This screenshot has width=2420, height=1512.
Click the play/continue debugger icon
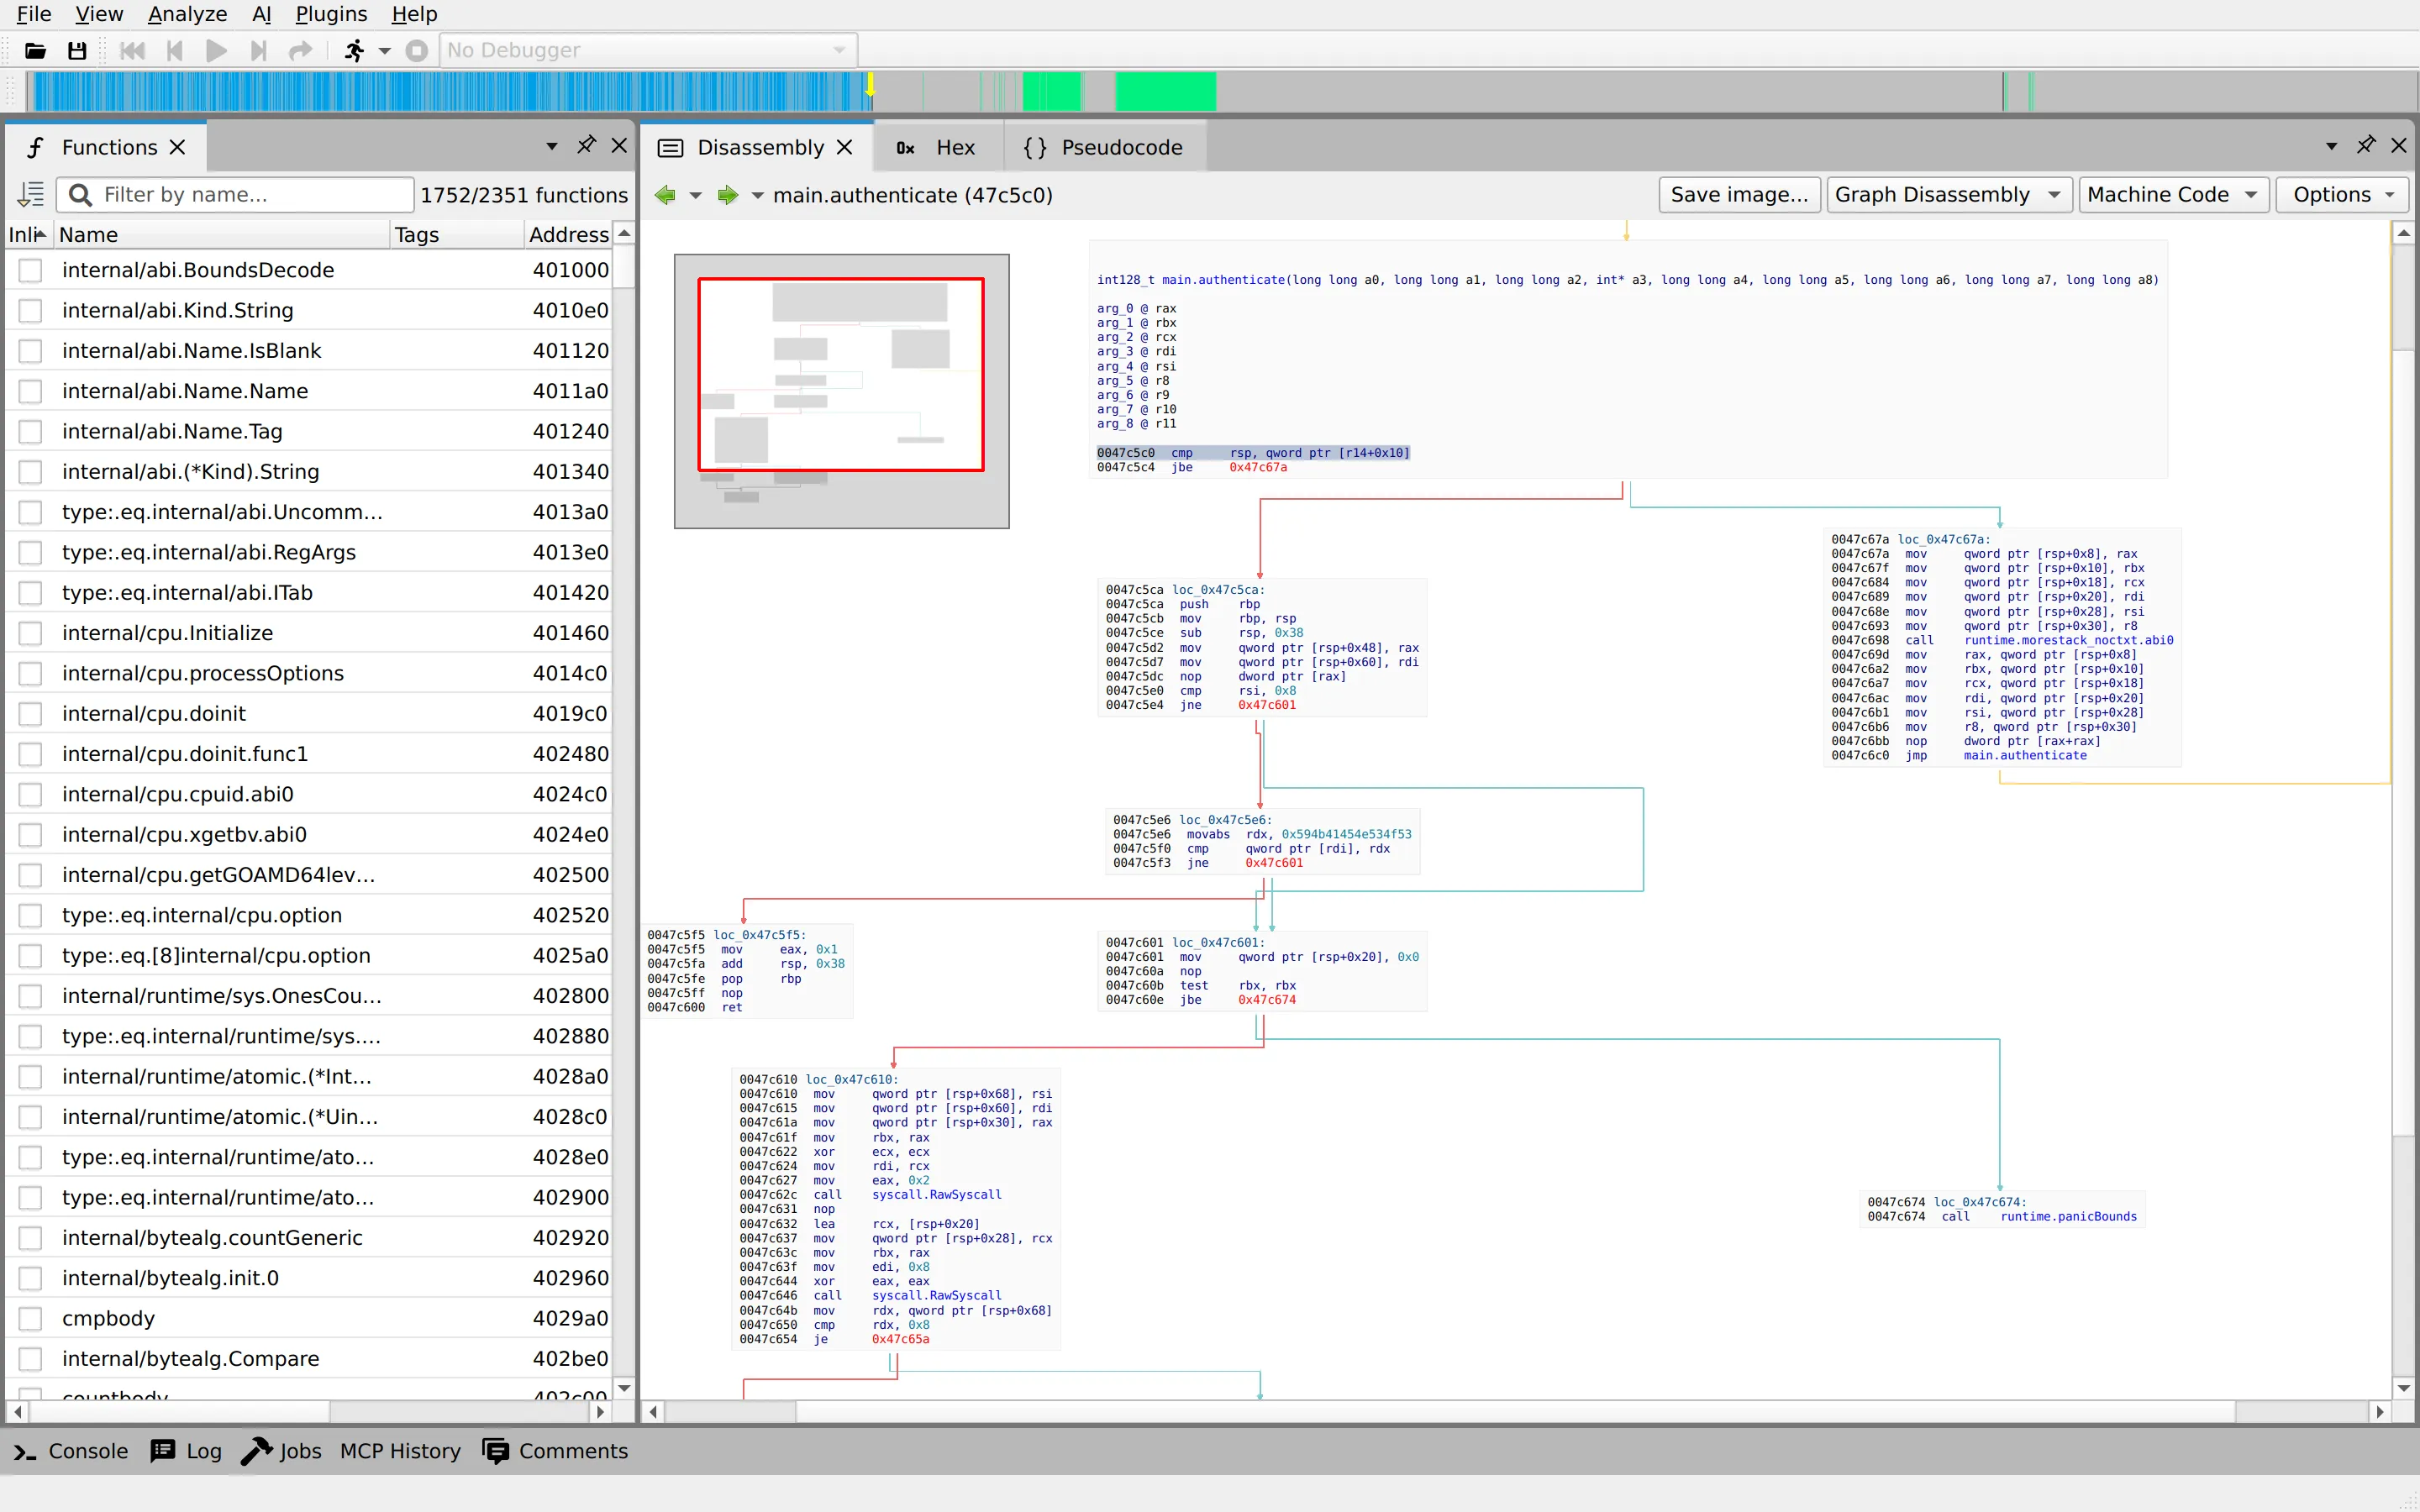216,50
